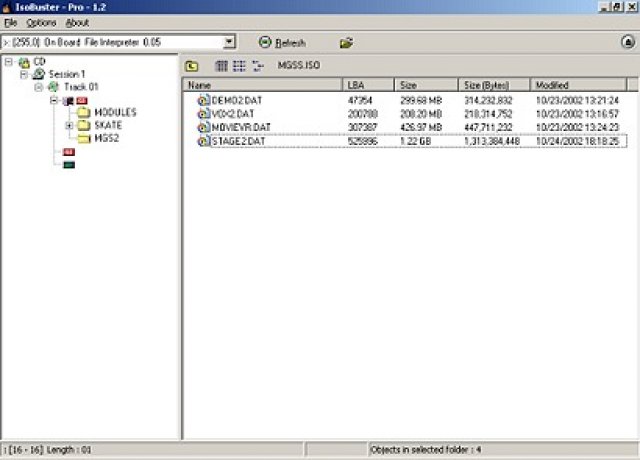The image size is (640, 460).
Task: Click the SKATE folder icon
Action: point(84,125)
